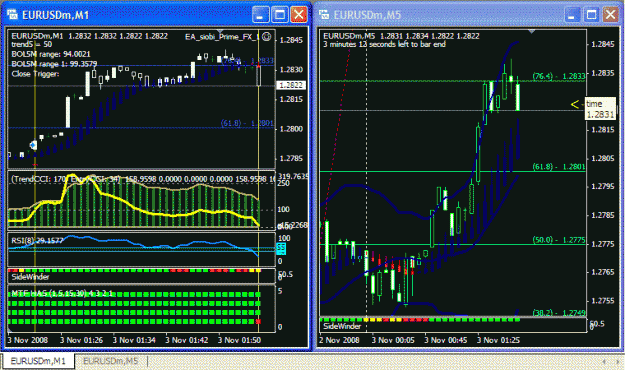Image resolution: width=625 pixels, height=370 pixels.
Task: Click the EURUSDm,M5 title bar text
Action: pos(367,15)
